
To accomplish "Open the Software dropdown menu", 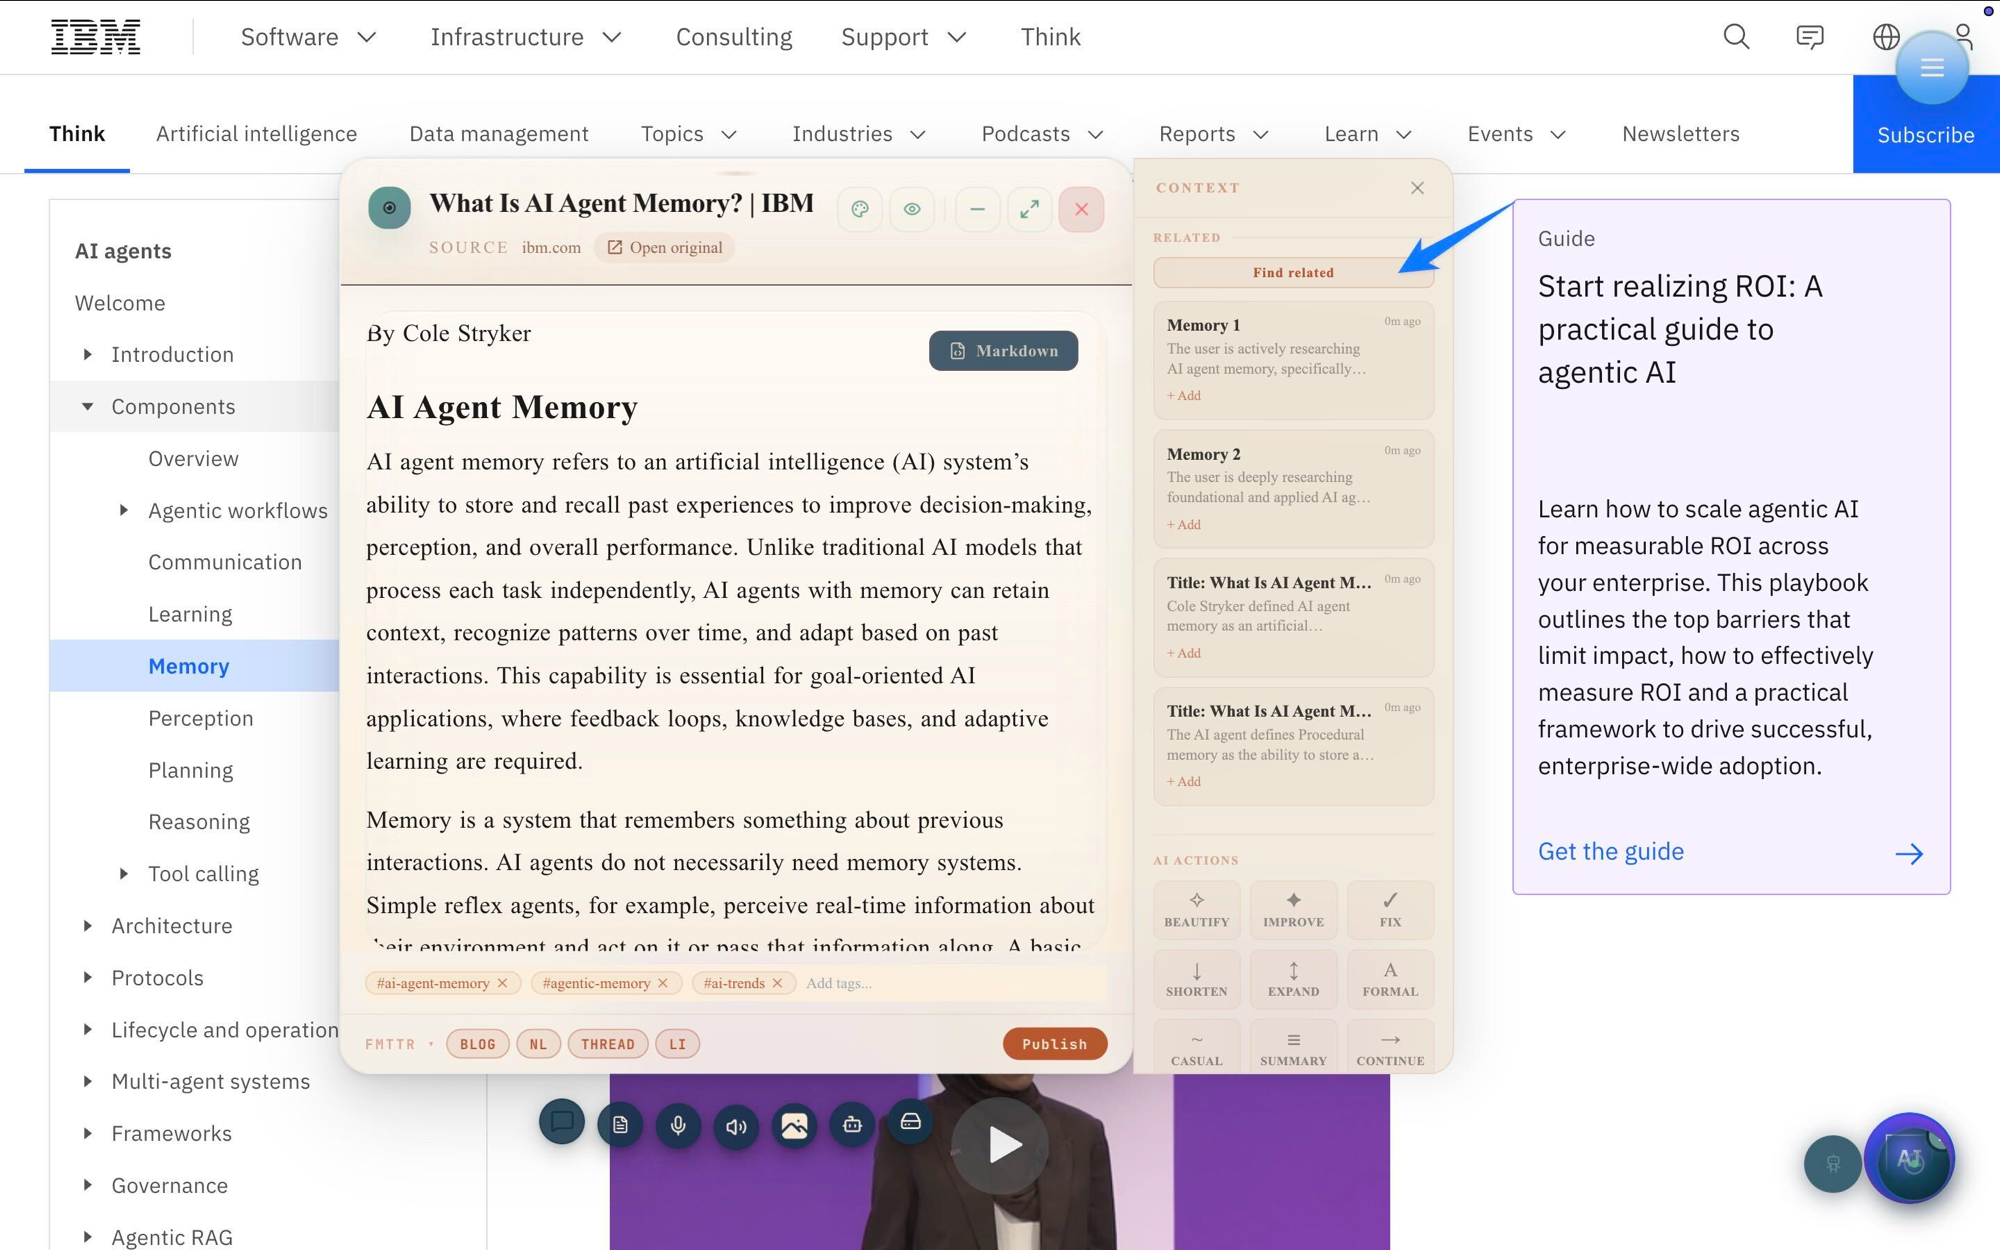I will [x=309, y=37].
